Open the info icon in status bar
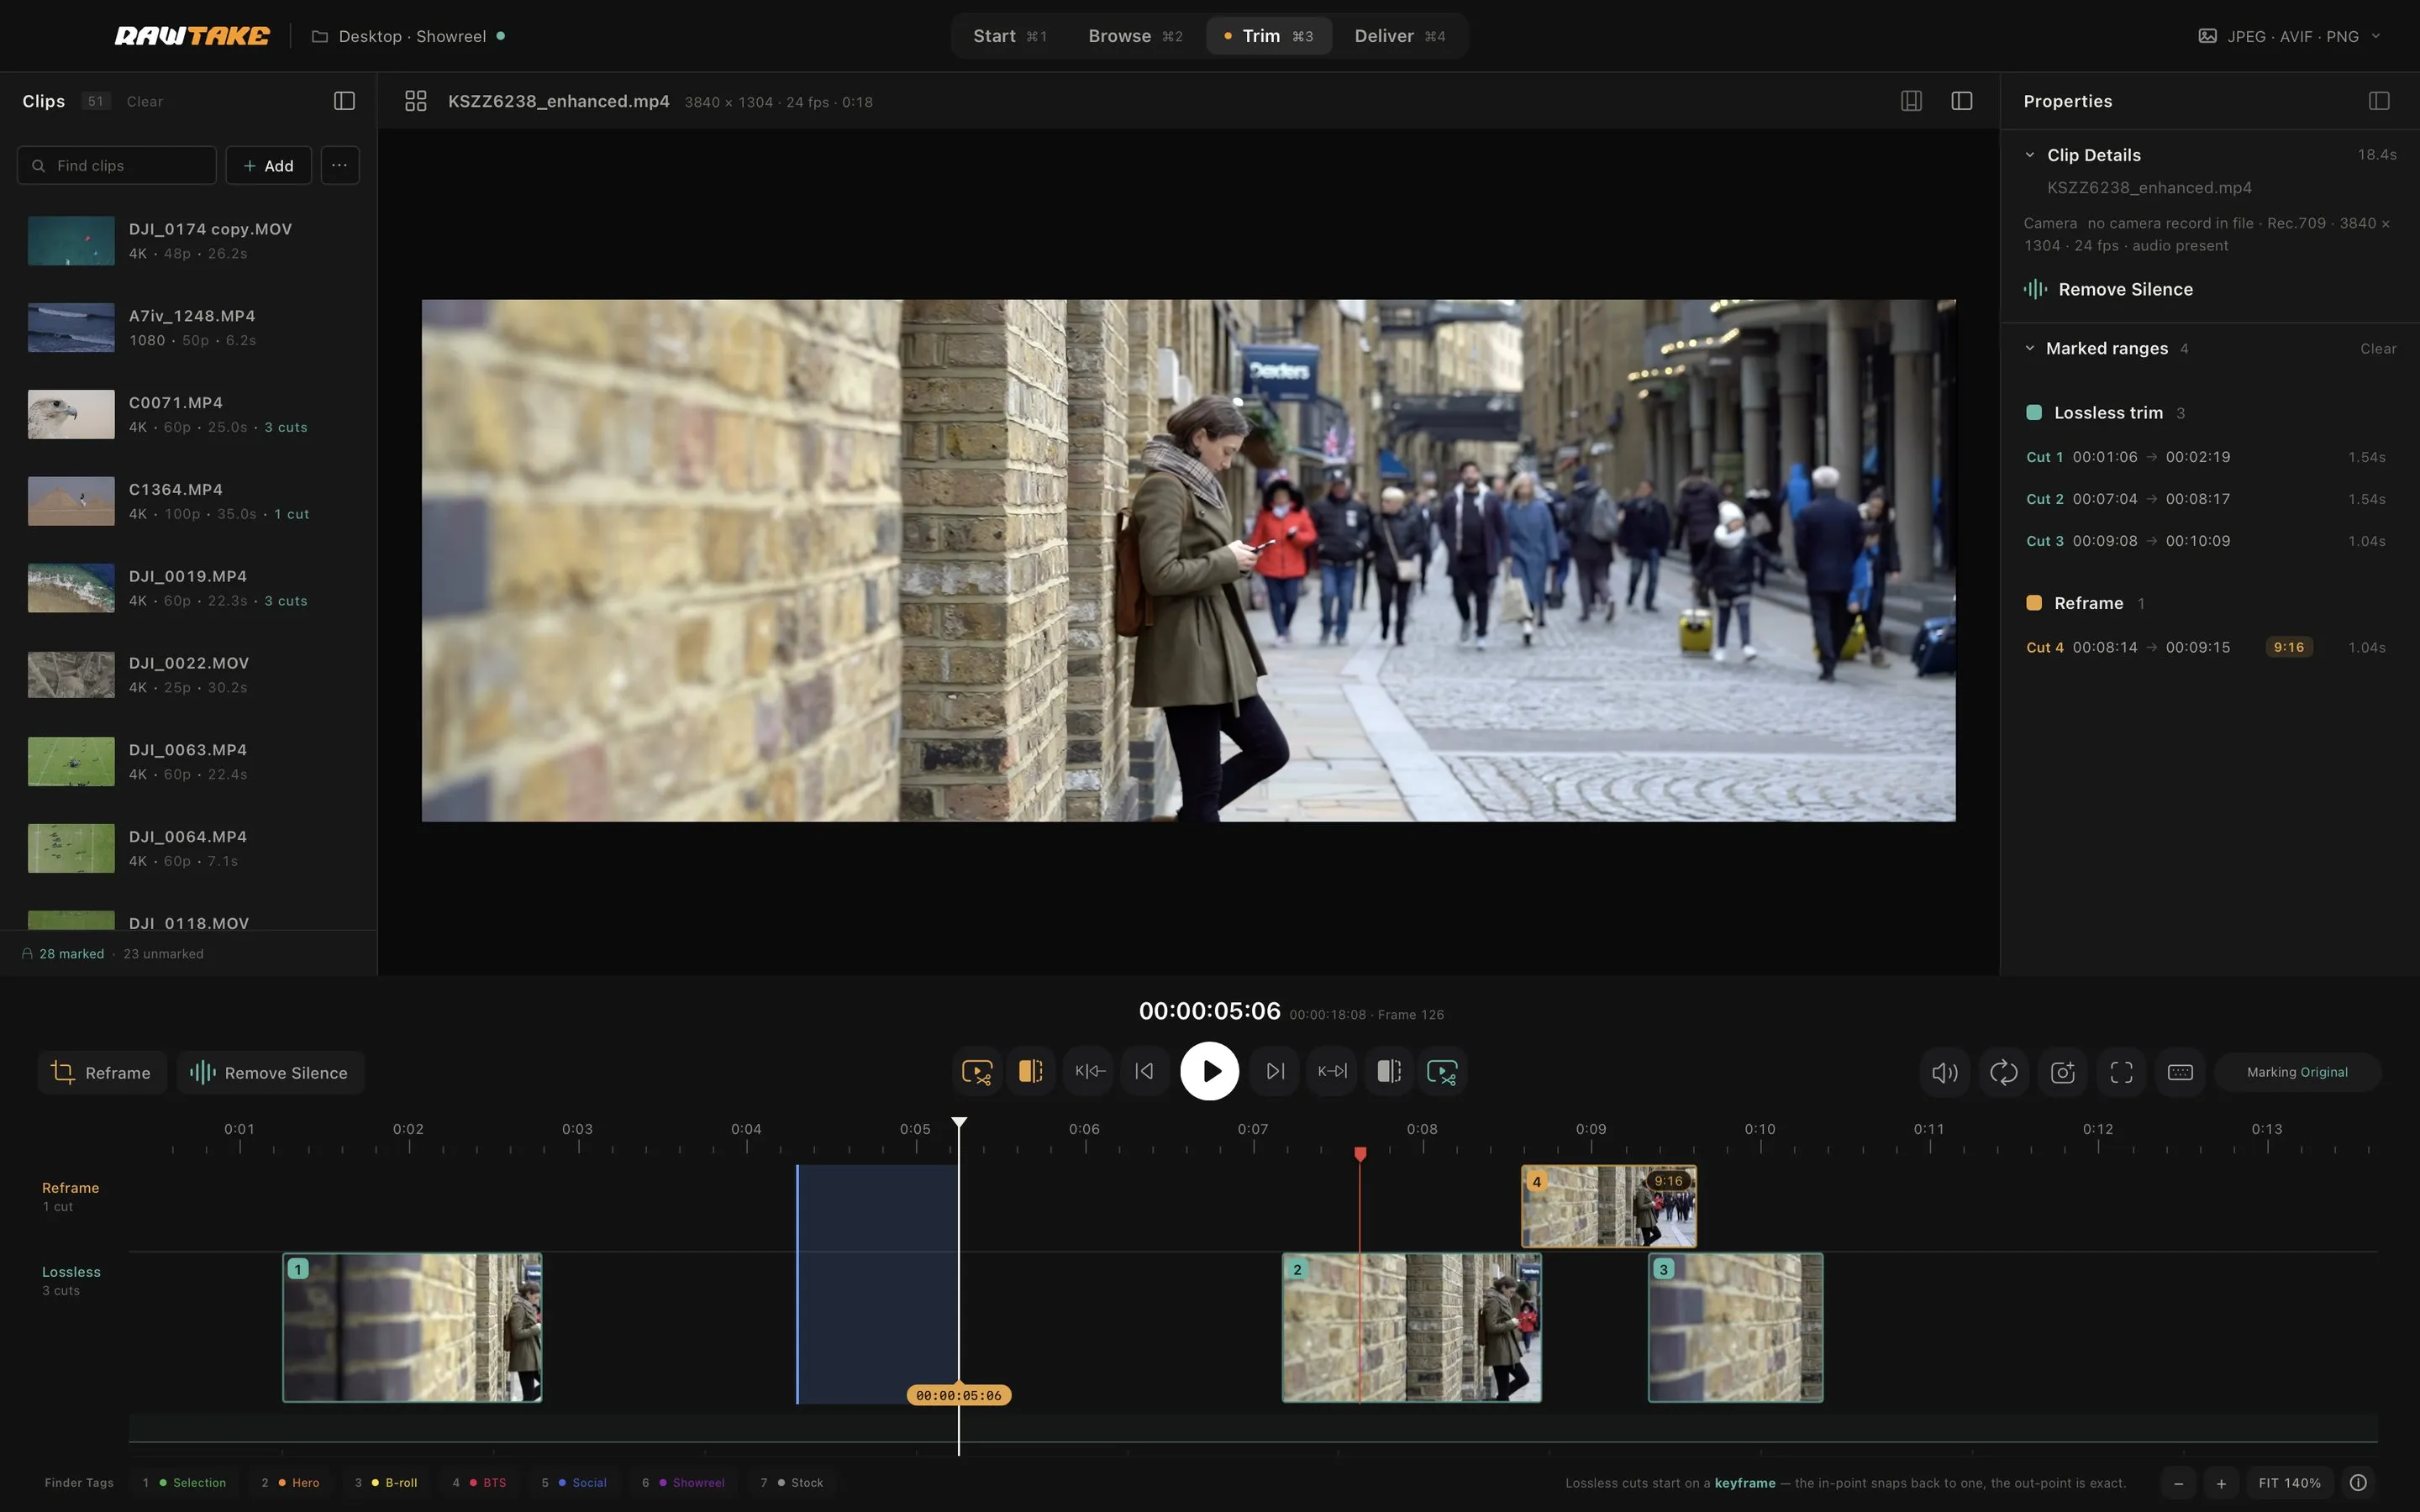This screenshot has height=1512, width=2420. coord(2358,1483)
